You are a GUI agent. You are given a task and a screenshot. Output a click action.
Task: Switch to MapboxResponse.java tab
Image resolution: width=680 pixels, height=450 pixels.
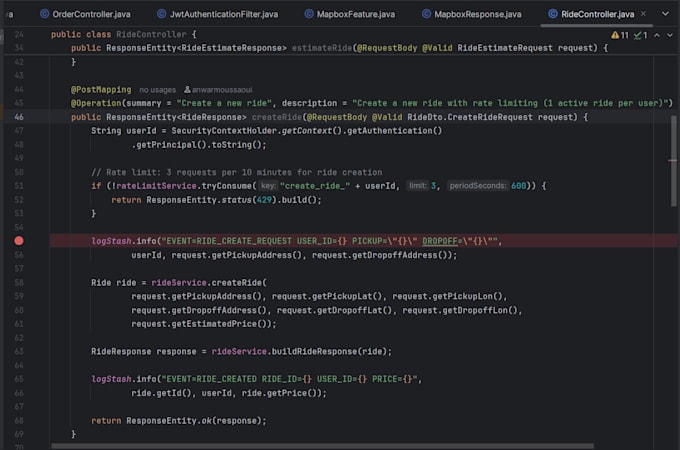[471, 14]
